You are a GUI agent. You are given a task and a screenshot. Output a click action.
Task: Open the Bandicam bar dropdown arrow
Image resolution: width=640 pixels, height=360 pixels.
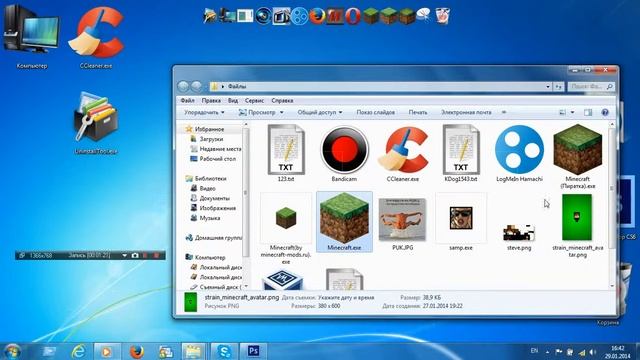coord(124,256)
